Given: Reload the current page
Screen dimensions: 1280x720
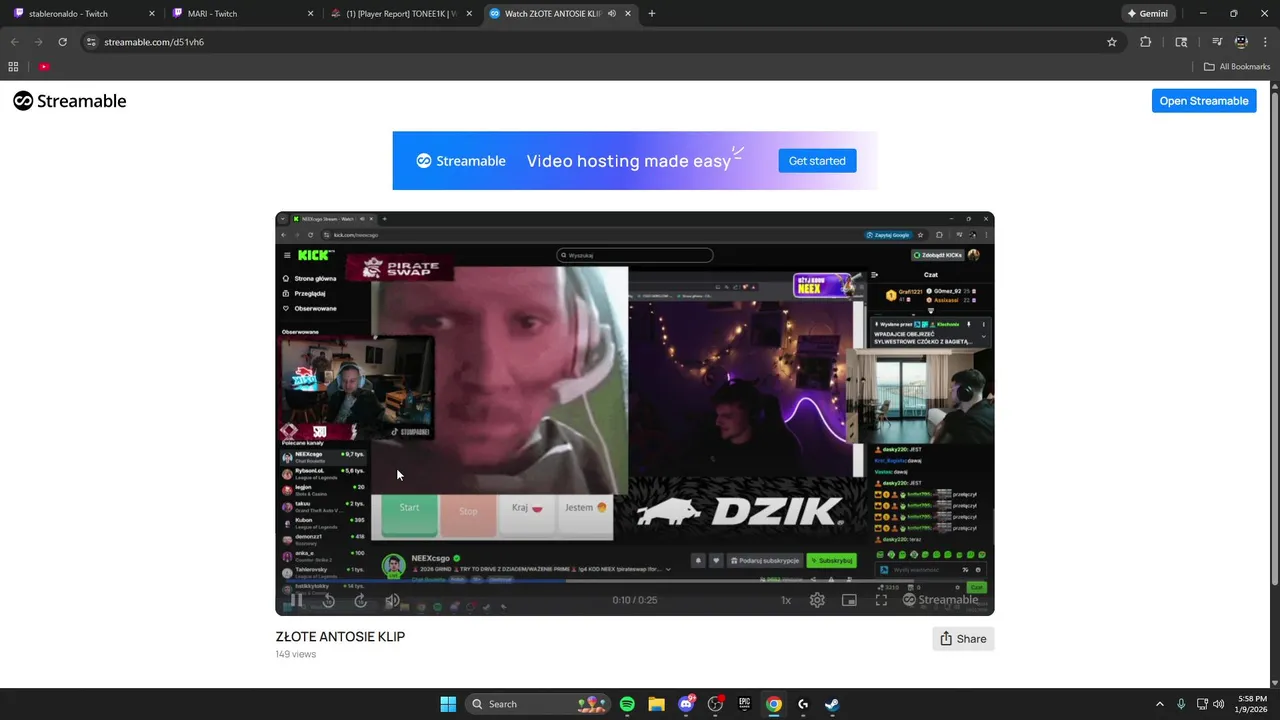Looking at the screenshot, I should (x=62, y=42).
